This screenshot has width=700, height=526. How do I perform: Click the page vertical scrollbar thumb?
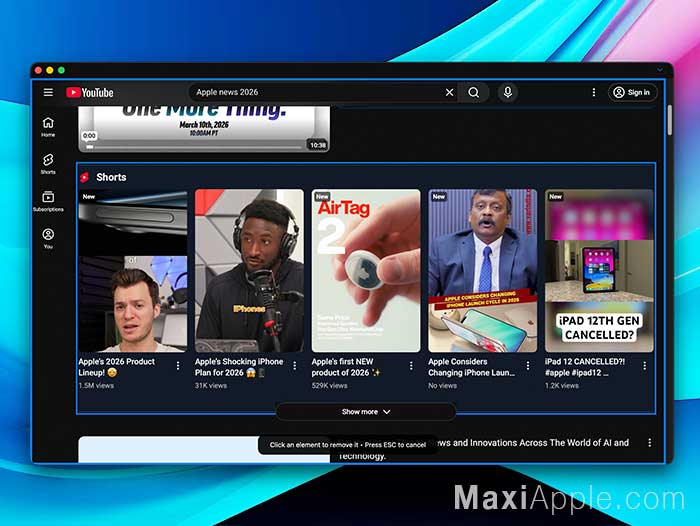(x=670, y=120)
